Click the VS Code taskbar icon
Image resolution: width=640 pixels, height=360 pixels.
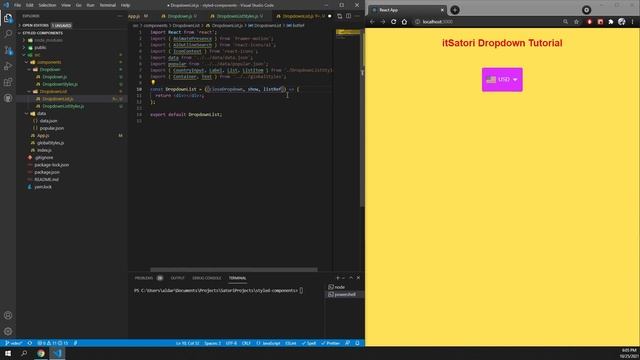point(57,353)
